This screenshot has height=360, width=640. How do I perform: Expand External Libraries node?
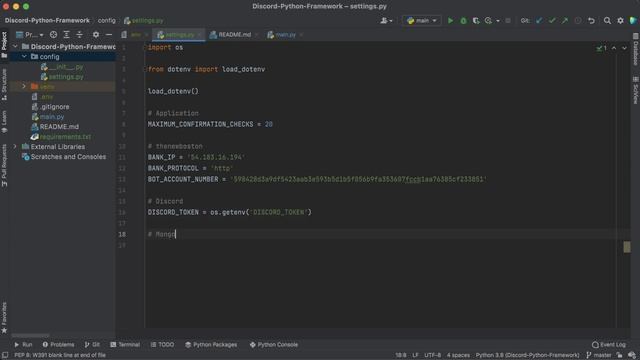pyautogui.click(x=15, y=147)
